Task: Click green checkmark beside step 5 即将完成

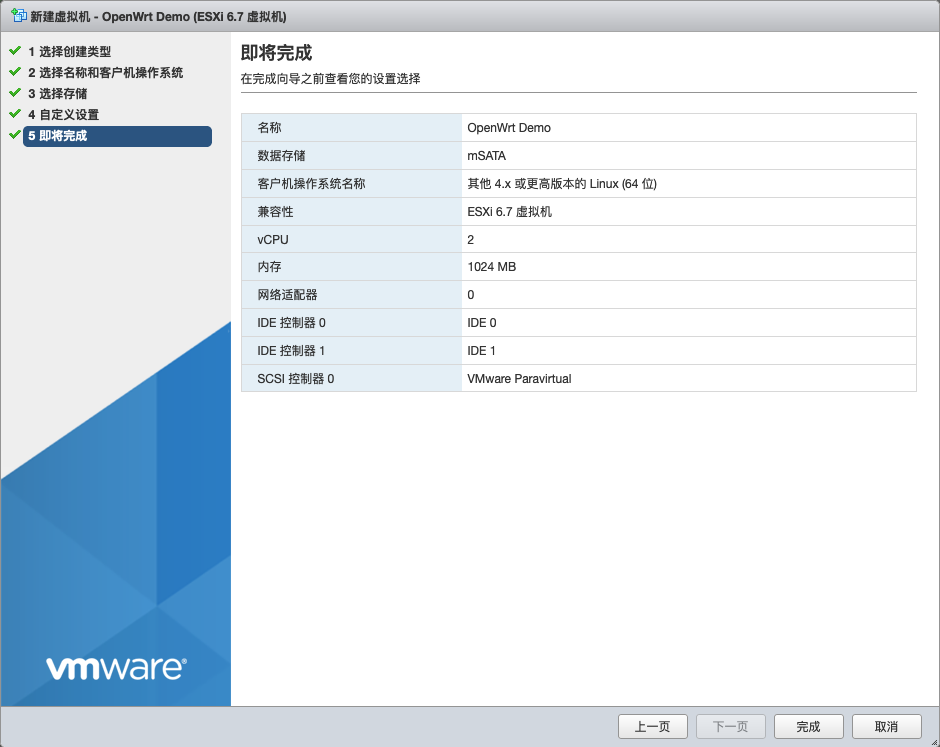Action: (15, 134)
